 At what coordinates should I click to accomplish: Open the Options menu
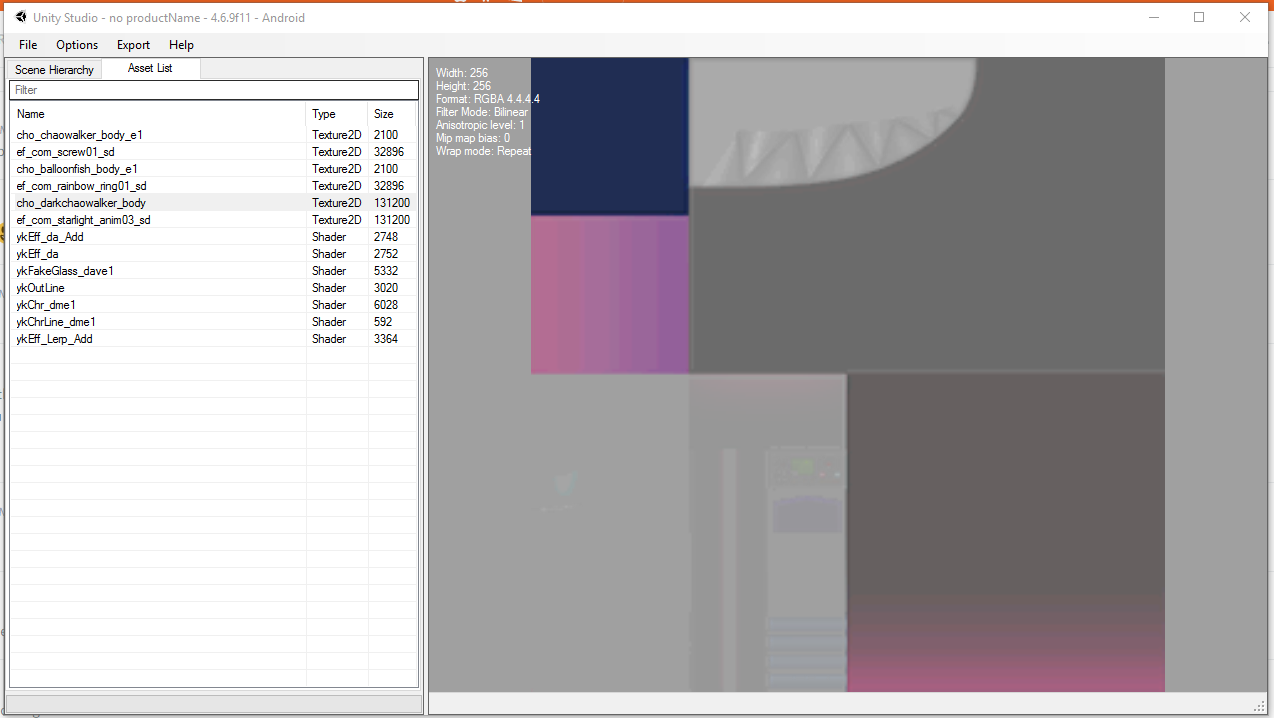pyautogui.click(x=77, y=45)
